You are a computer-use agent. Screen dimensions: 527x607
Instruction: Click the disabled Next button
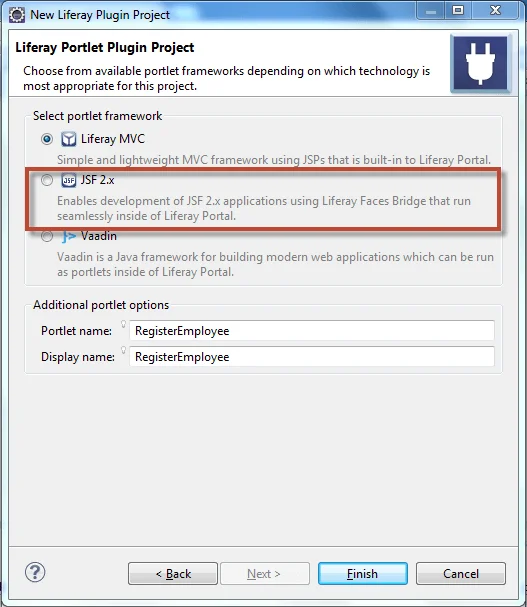point(265,574)
